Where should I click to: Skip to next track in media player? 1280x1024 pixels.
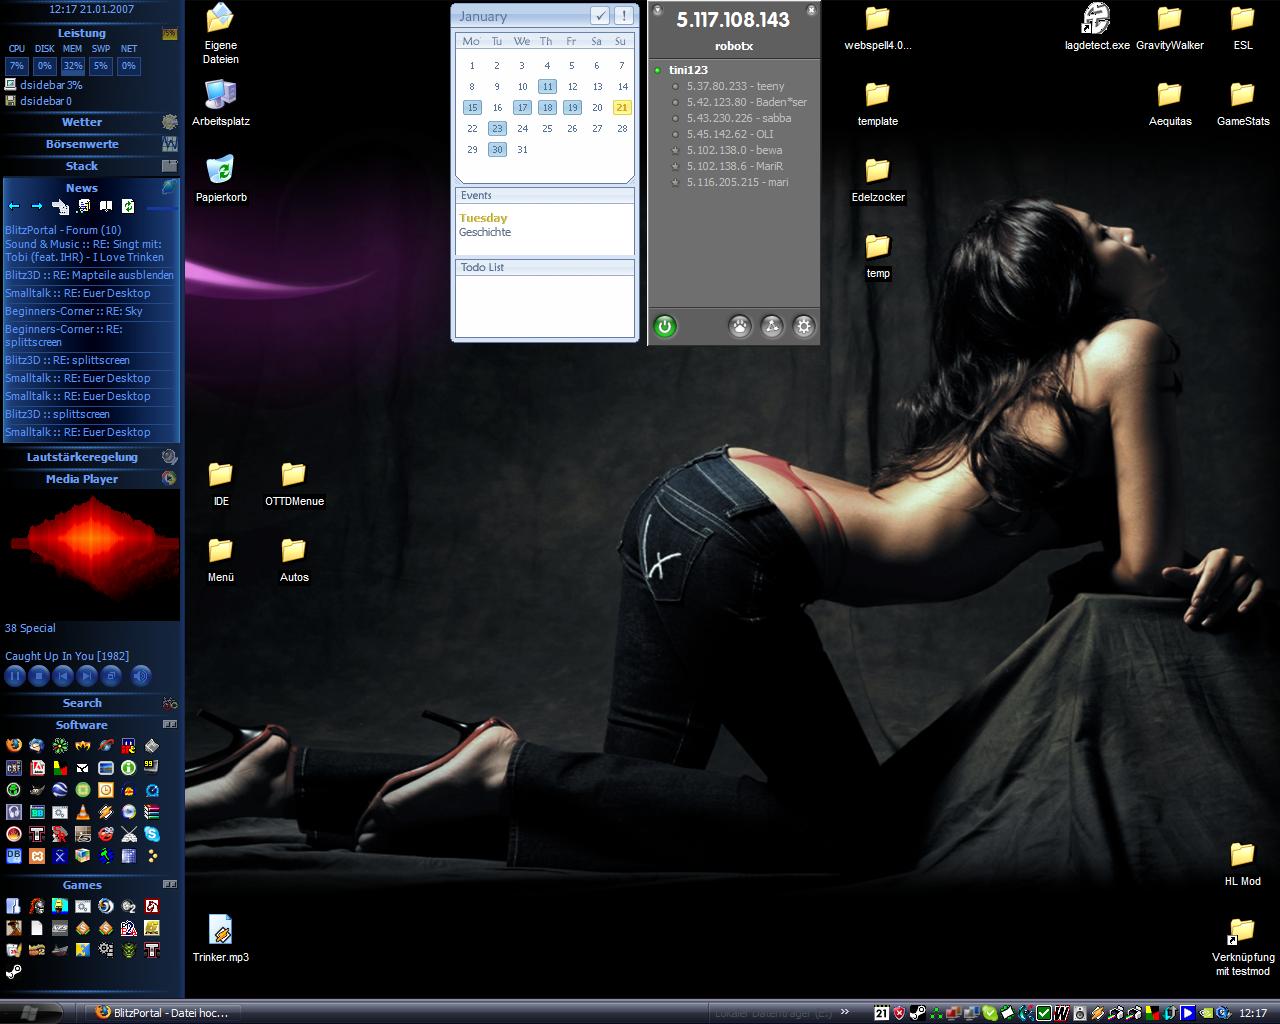(87, 676)
